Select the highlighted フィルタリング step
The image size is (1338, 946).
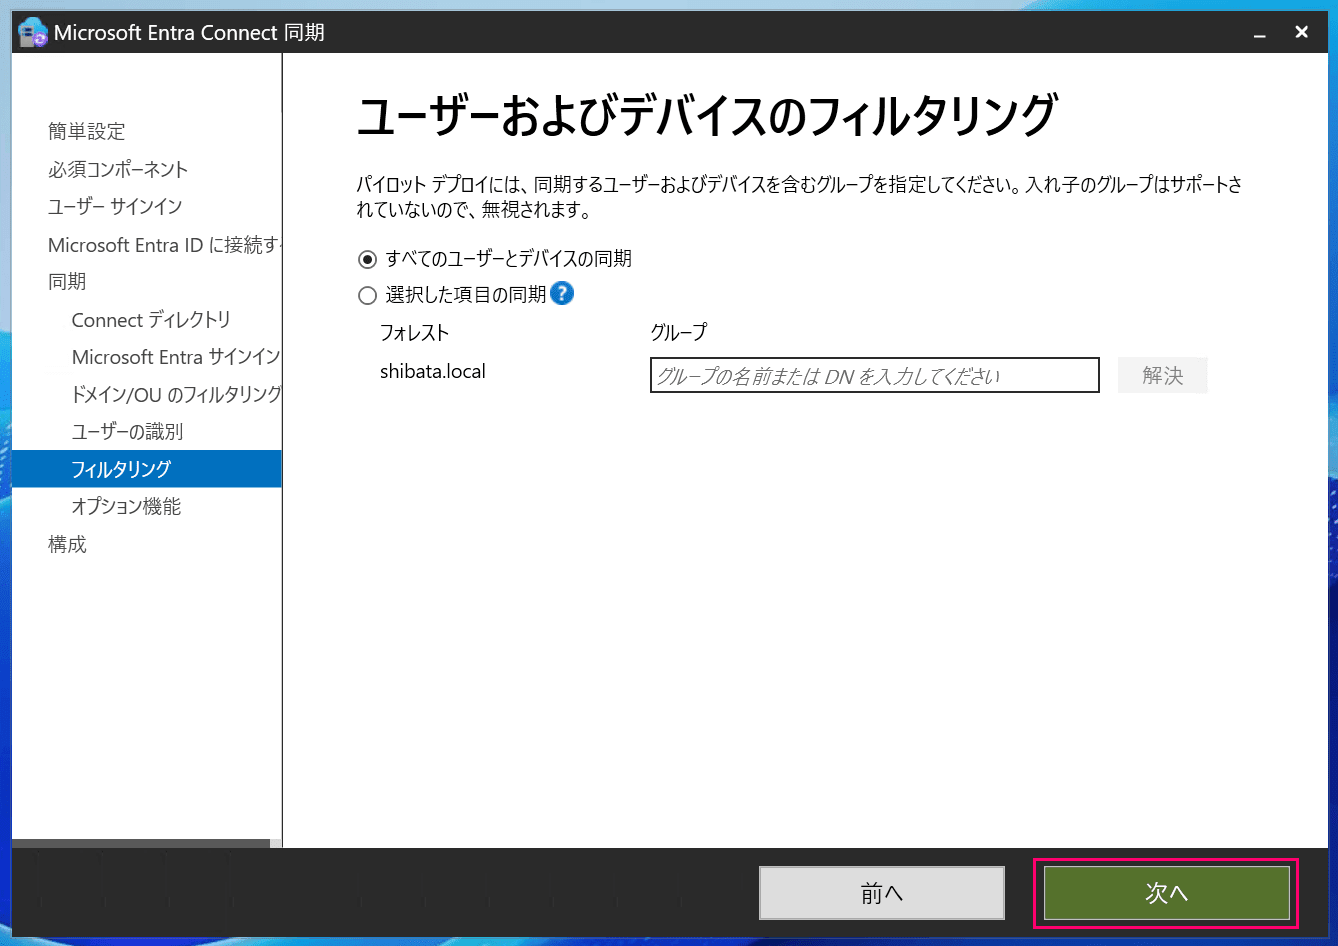pos(146,469)
